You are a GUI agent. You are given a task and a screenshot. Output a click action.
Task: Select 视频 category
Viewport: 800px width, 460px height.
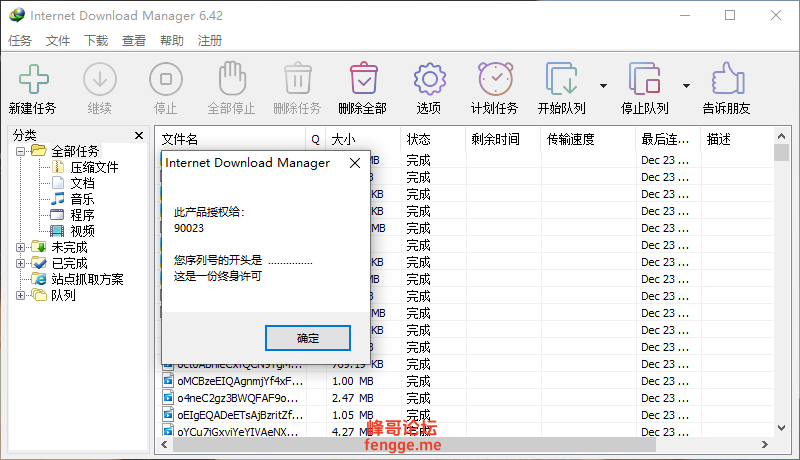(82, 231)
